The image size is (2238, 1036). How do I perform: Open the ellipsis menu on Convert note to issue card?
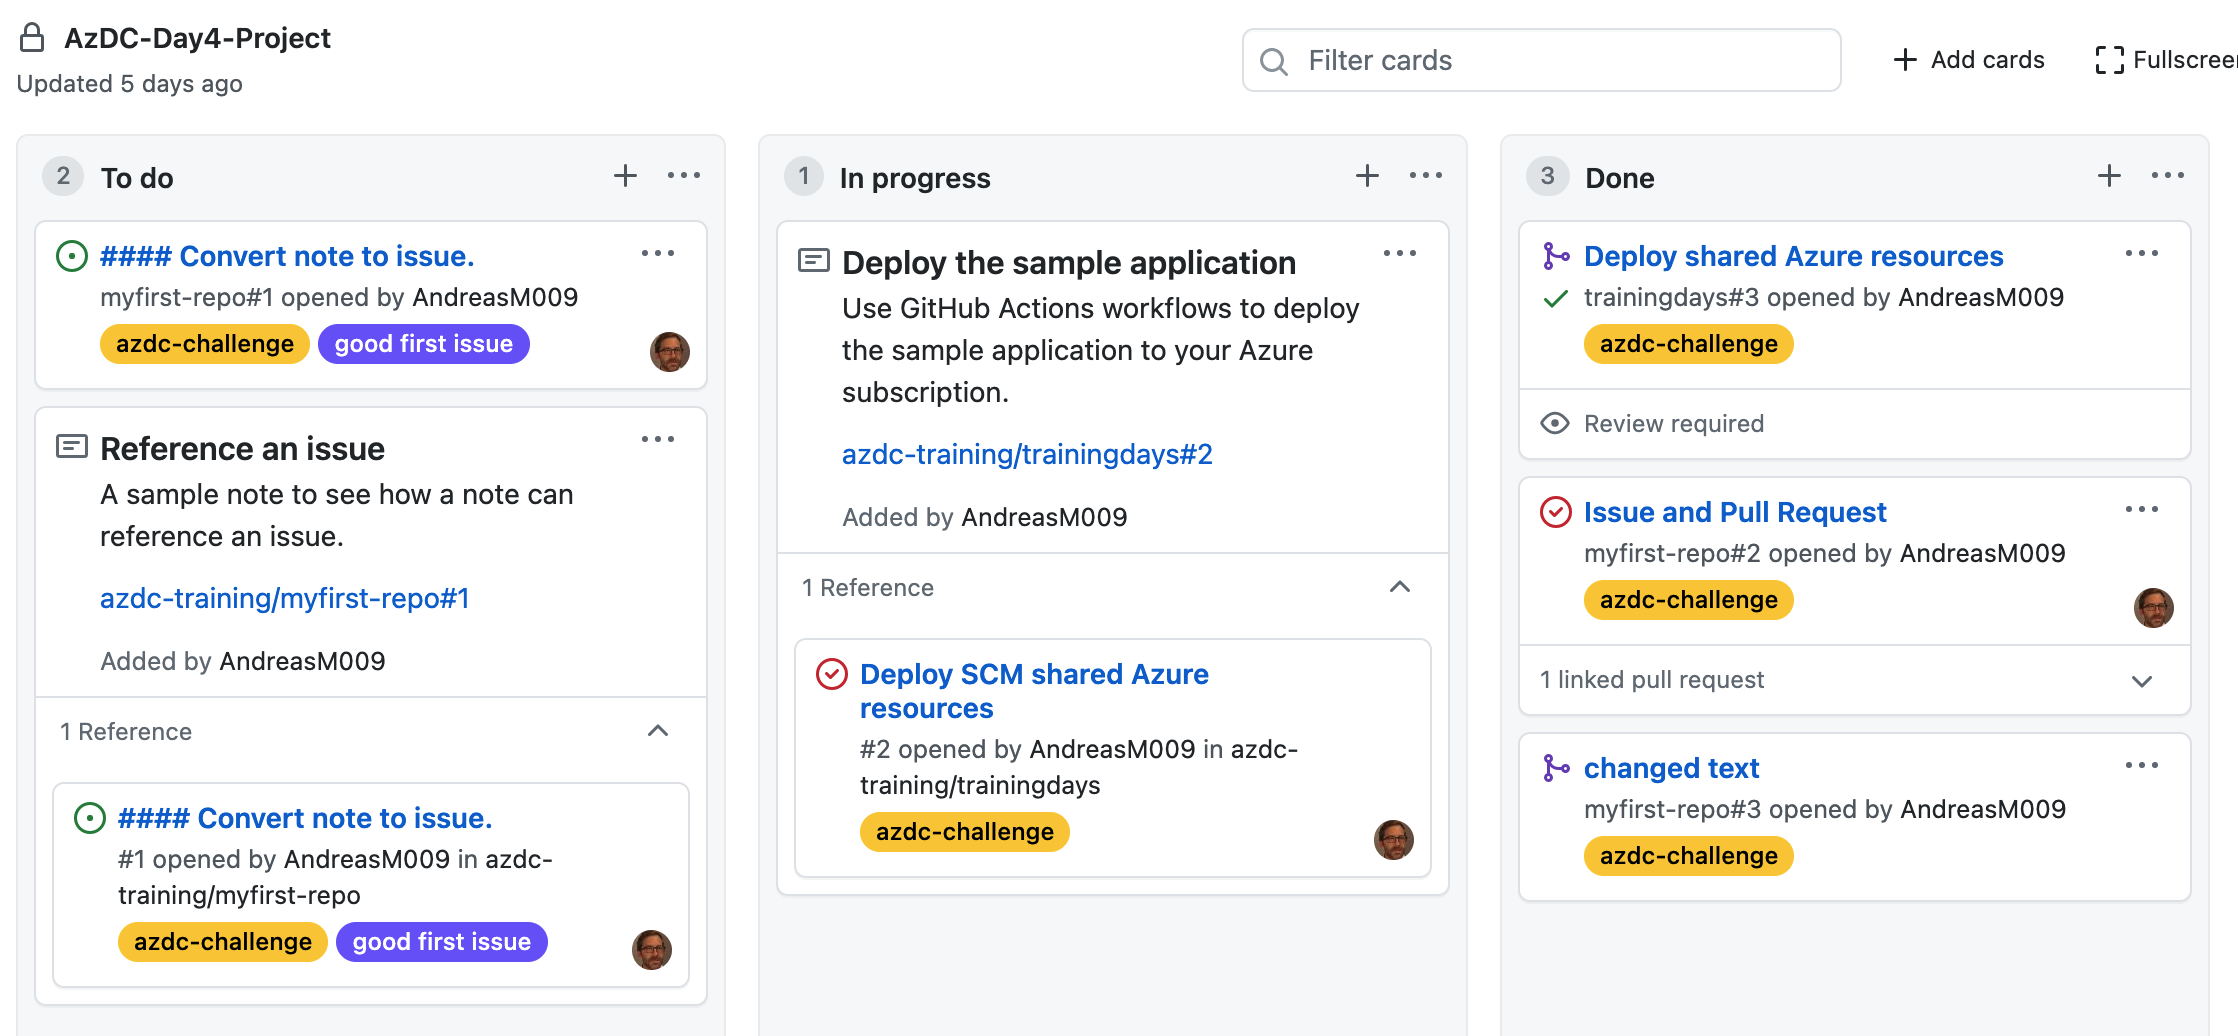(x=658, y=253)
